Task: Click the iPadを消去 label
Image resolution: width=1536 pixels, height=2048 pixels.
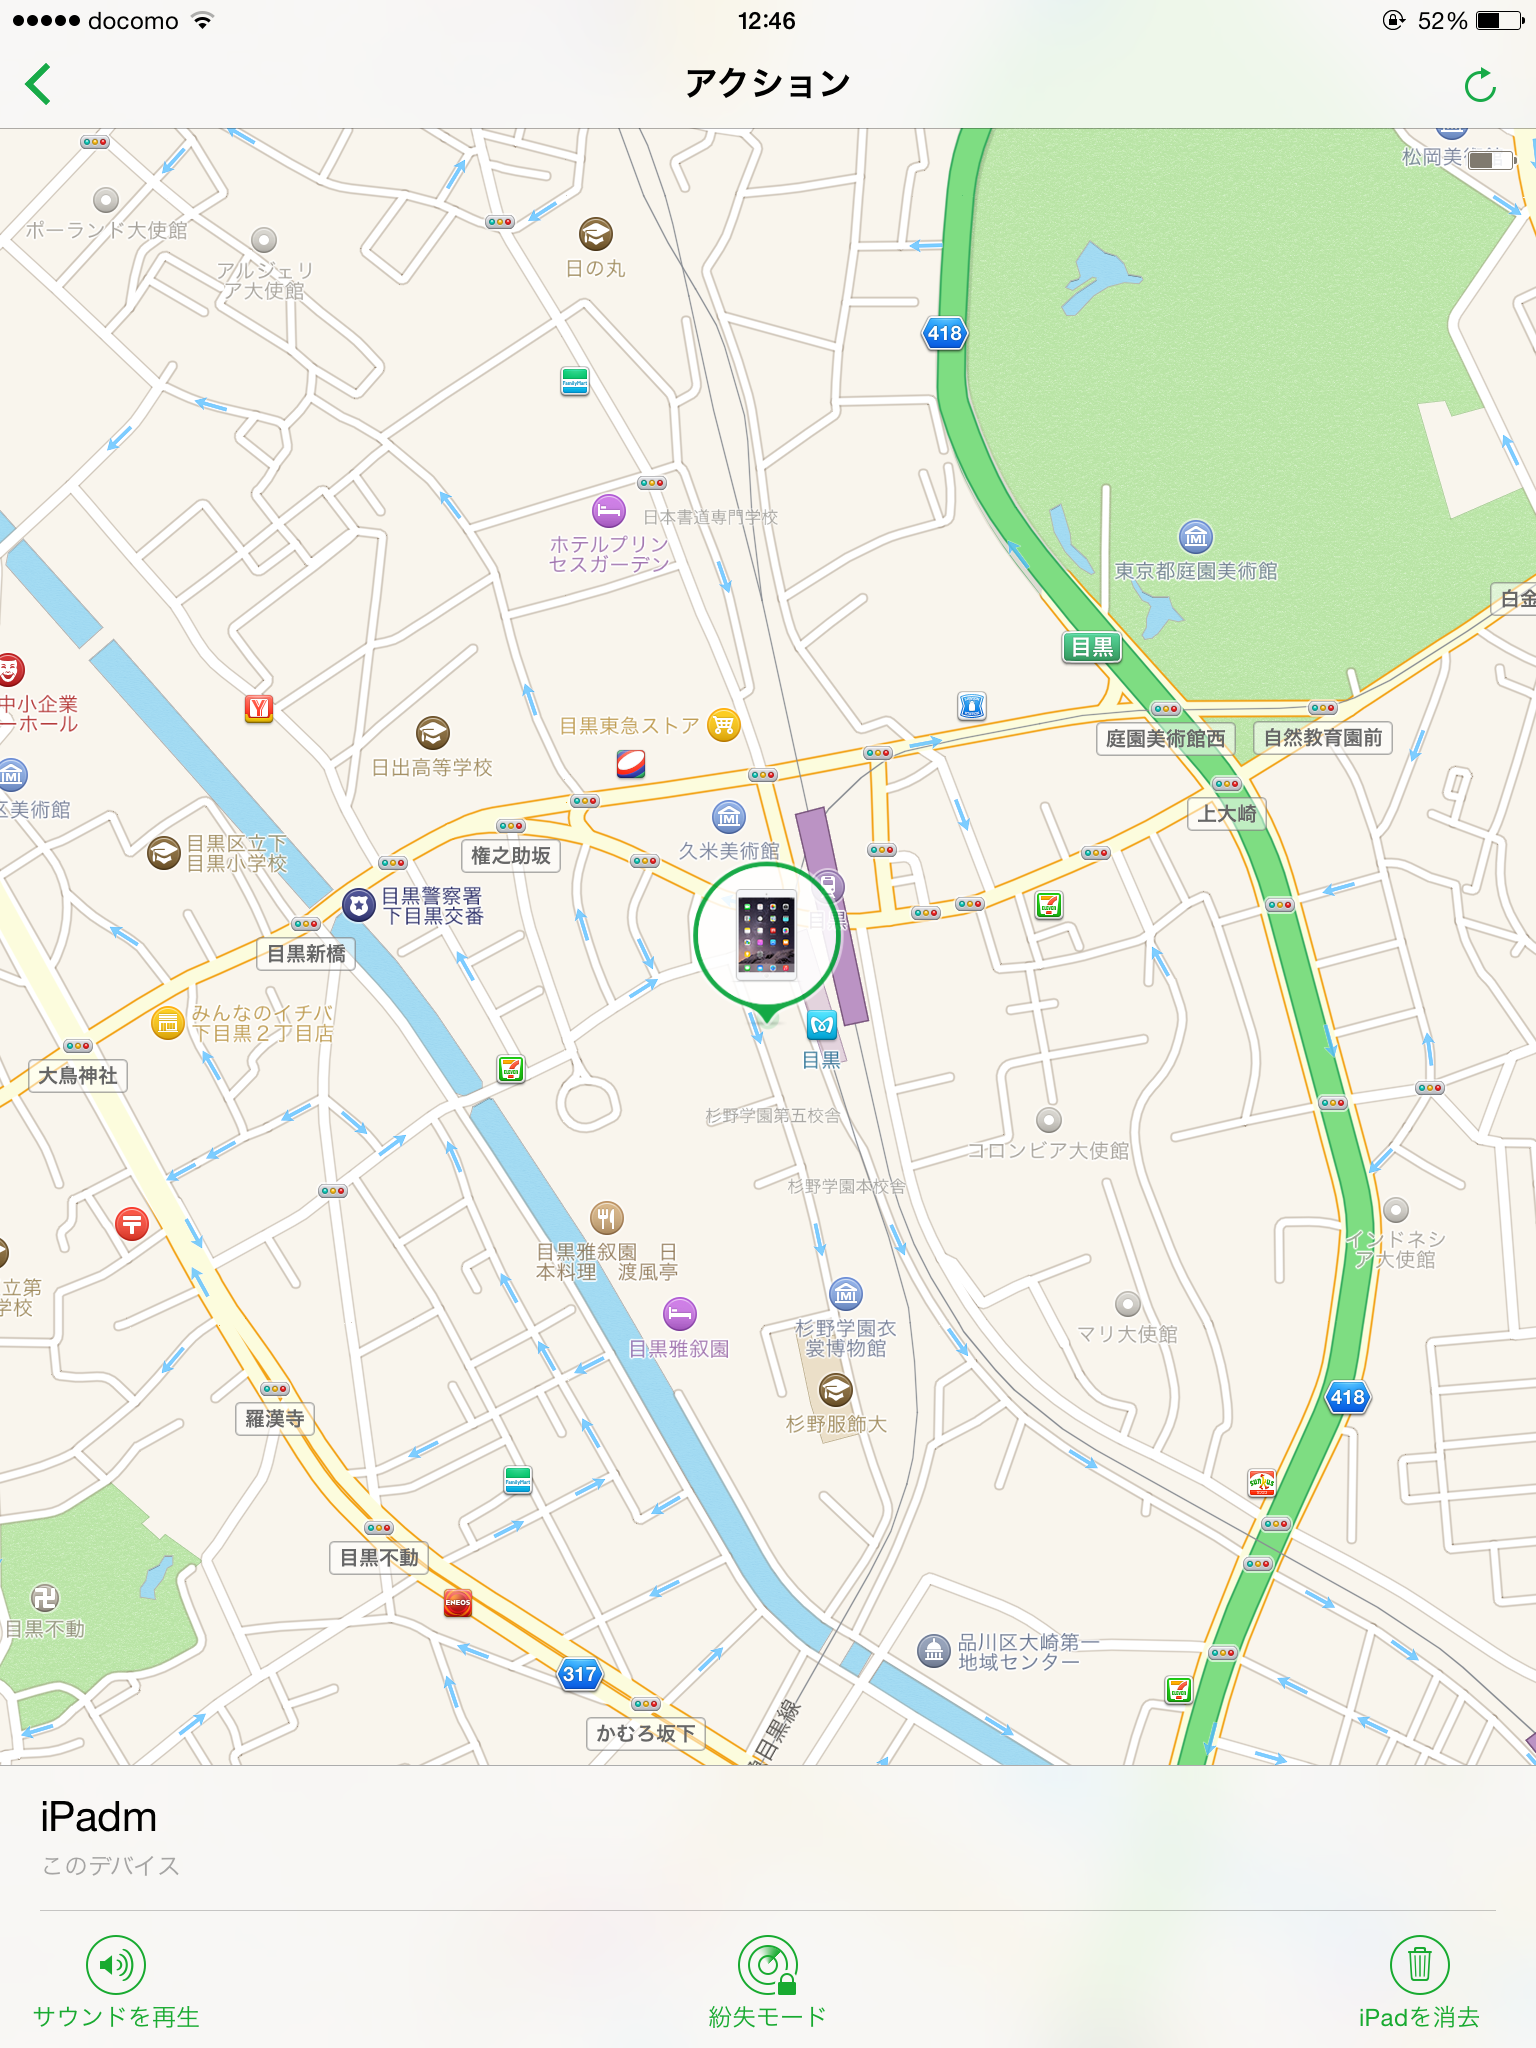Action: pos(1420,2017)
